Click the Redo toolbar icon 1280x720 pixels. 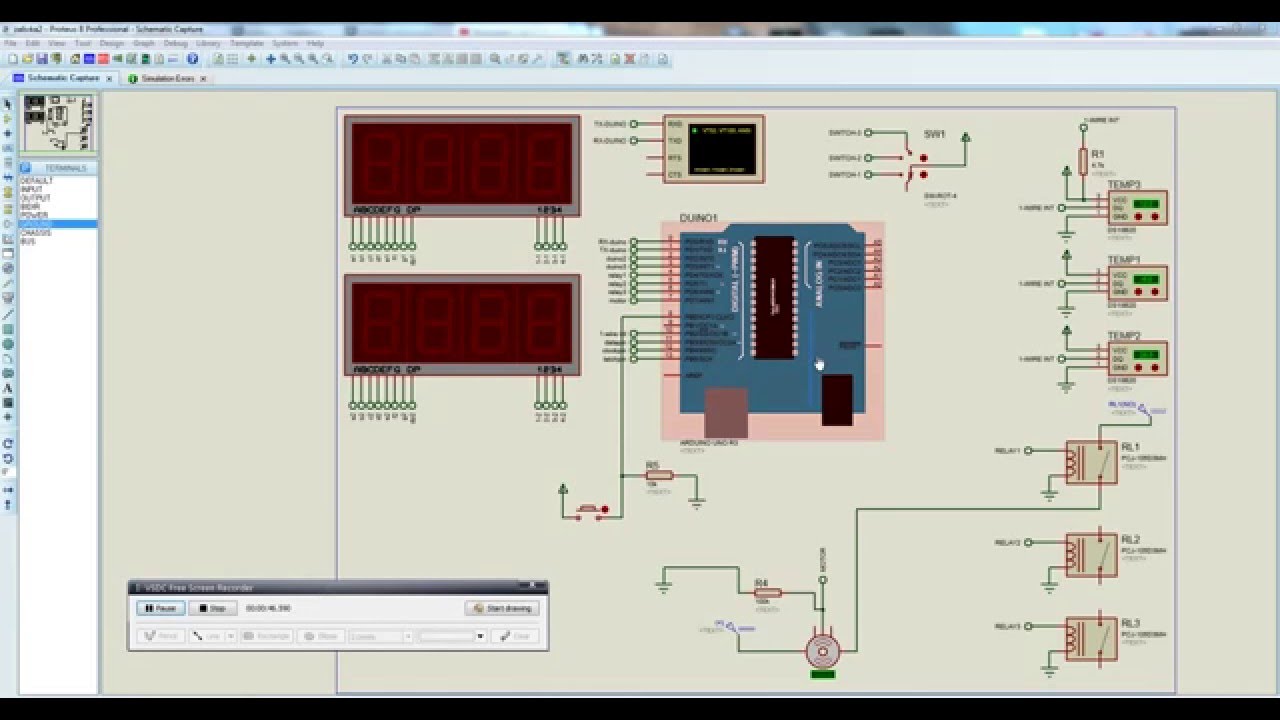coord(366,59)
